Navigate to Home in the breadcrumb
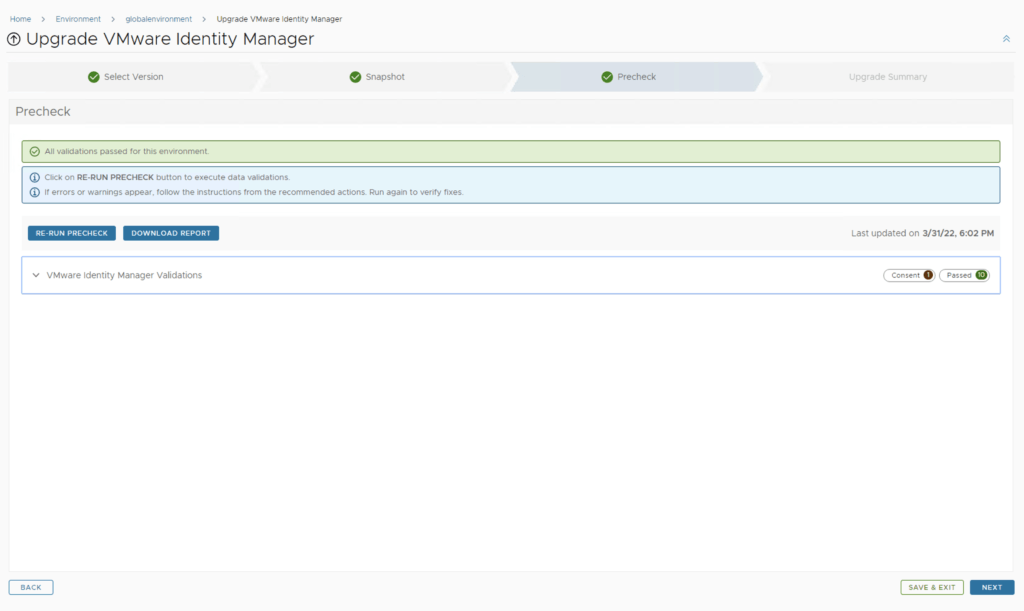Screen dimensions: 1024x611 [x=20, y=19]
